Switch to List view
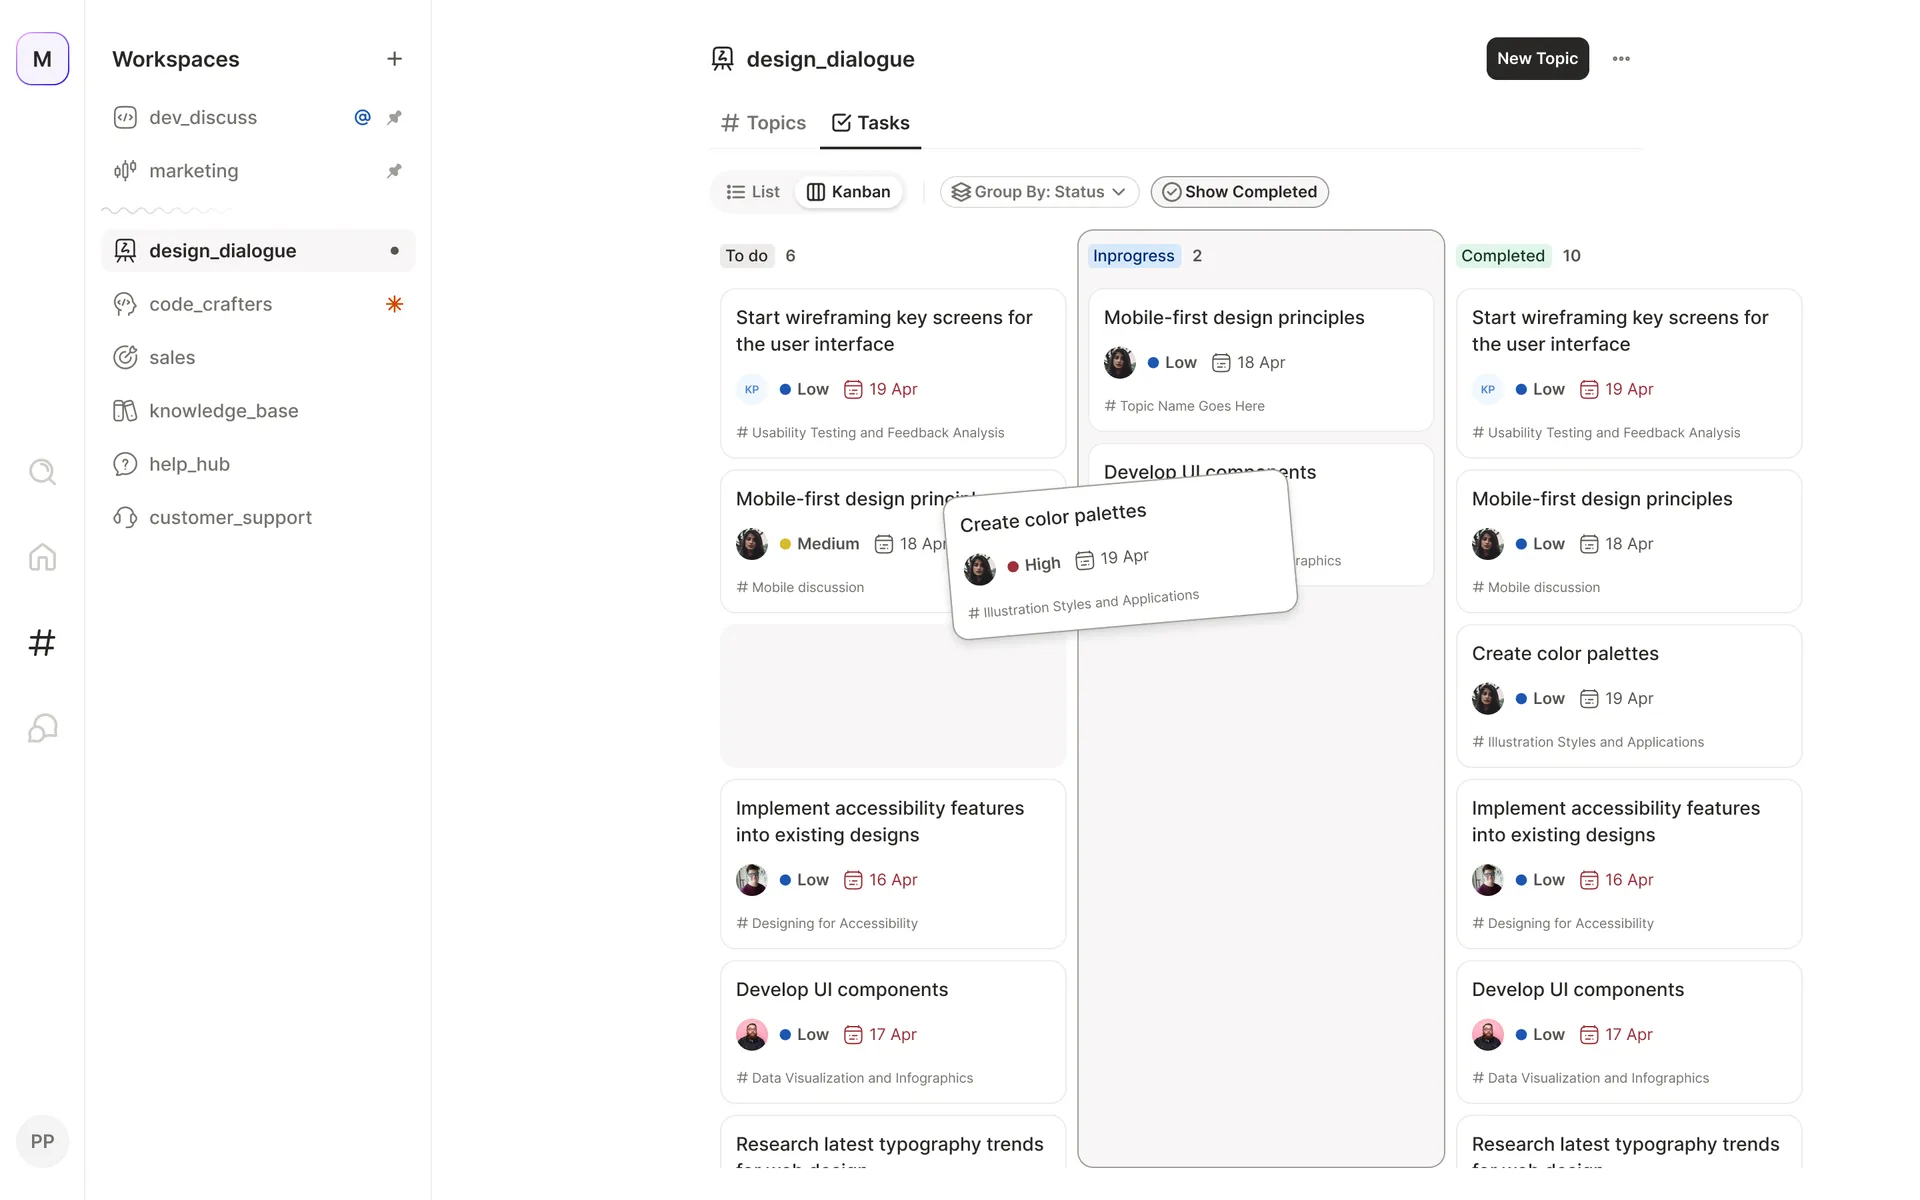The image size is (1920, 1200). tap(753, 192)
